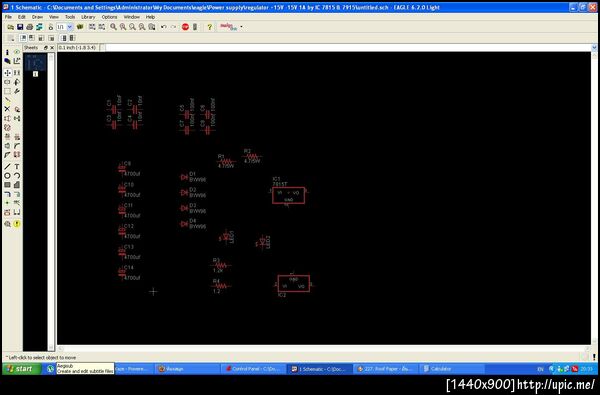
Task: Select the Polygon tool
Action: click(17, 185)
